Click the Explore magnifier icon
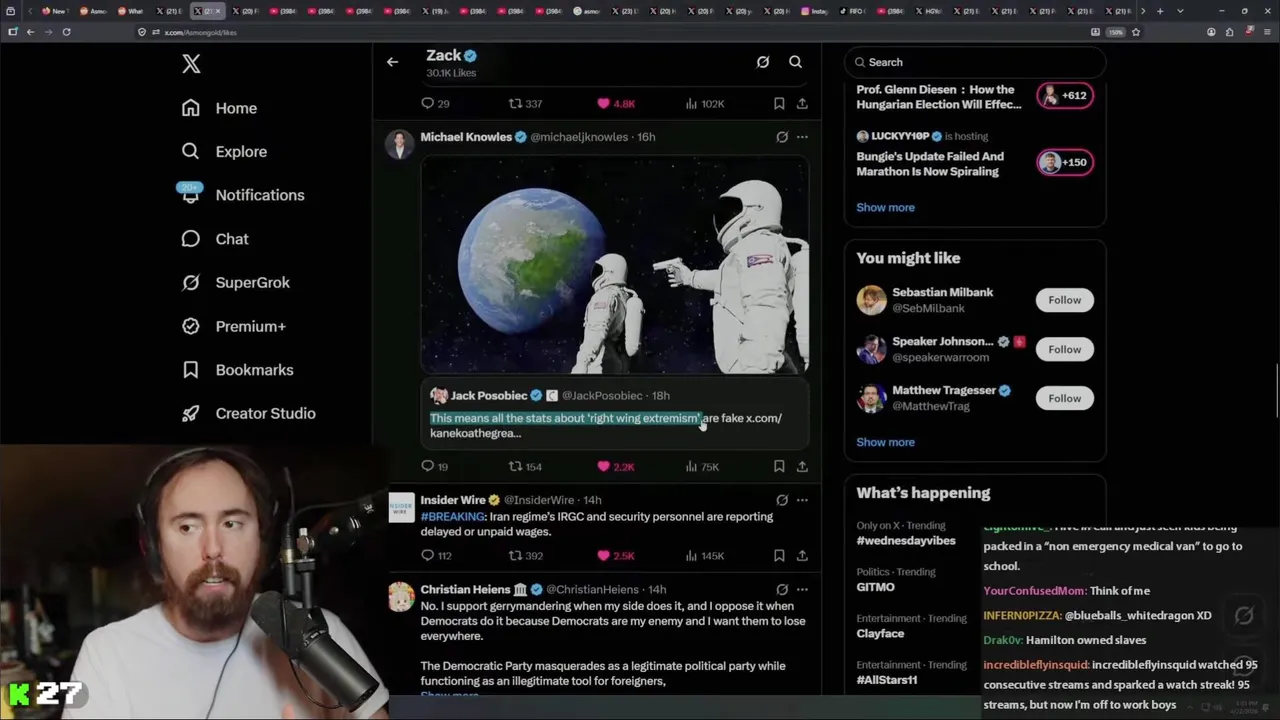The height and width of the screenshot is (720, 1280). pyautogui.click(x=191, y=151)
